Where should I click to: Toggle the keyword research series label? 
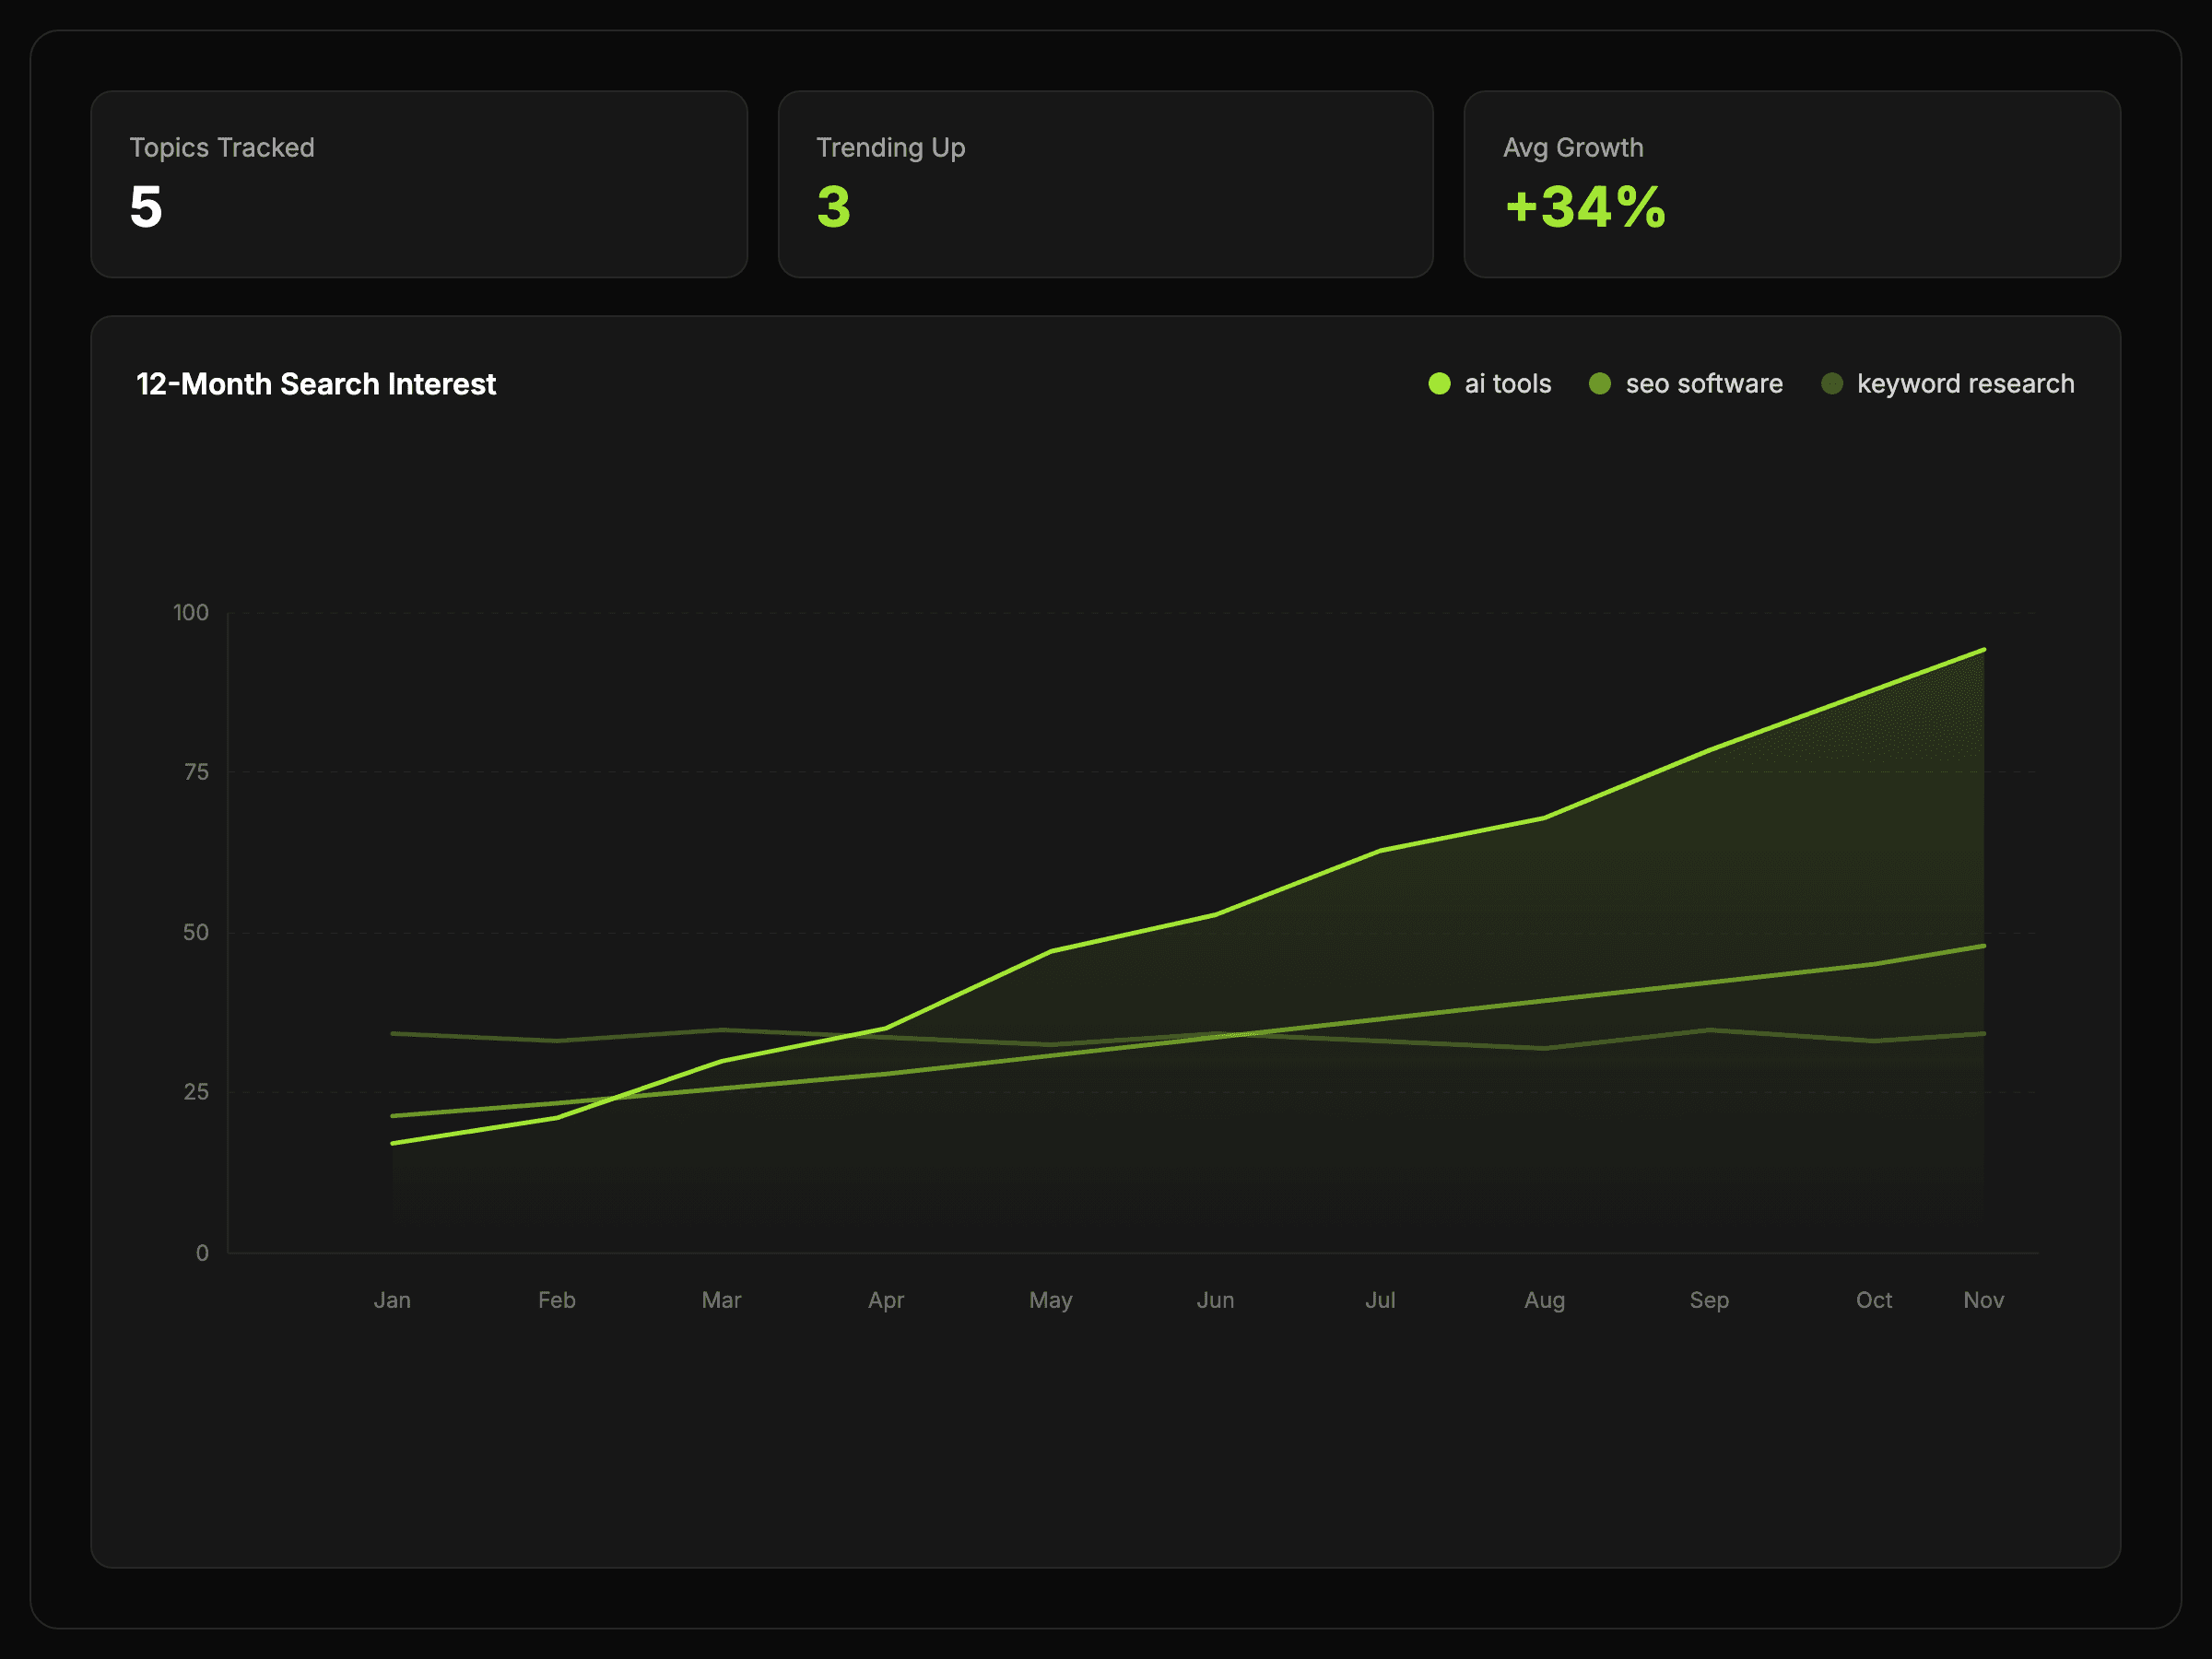(x=1965, y=384)
